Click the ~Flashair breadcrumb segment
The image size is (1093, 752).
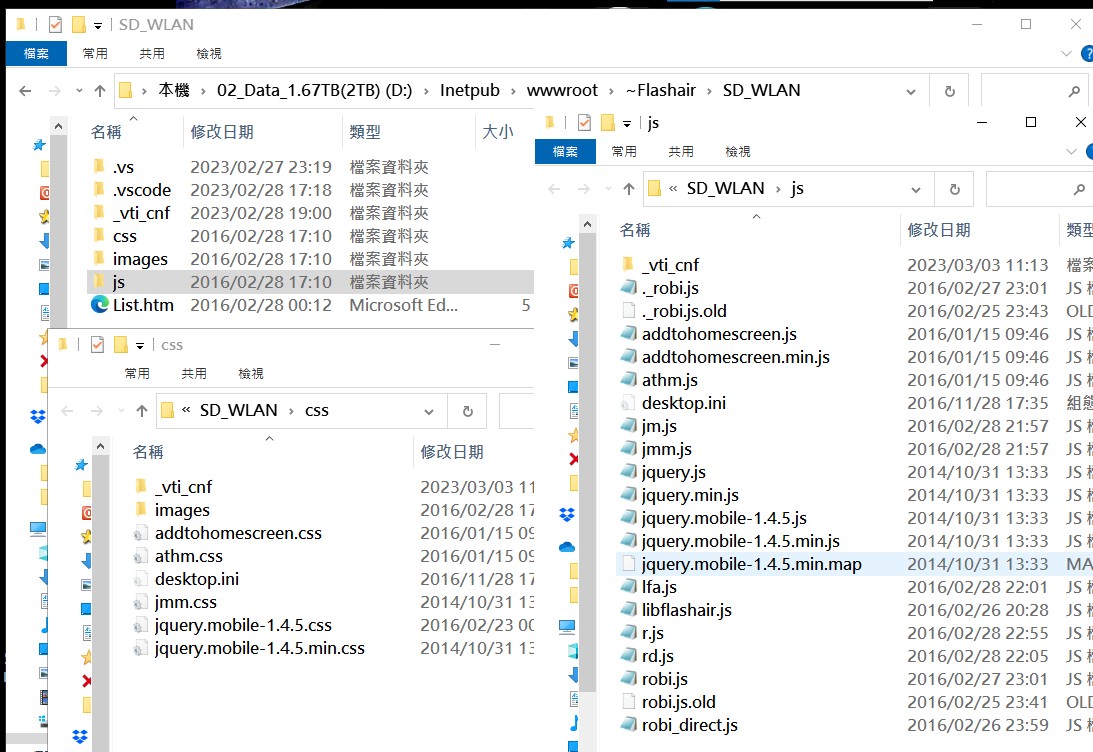661,91
